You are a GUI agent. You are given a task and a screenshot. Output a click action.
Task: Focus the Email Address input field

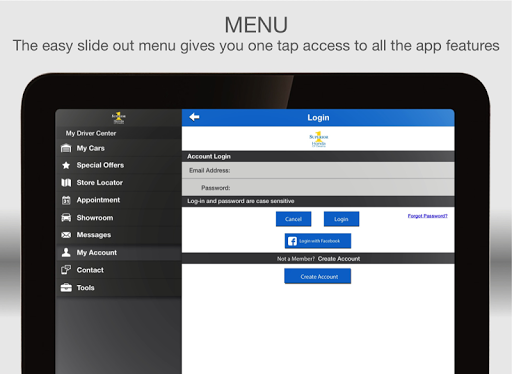(x=318, y=170)
